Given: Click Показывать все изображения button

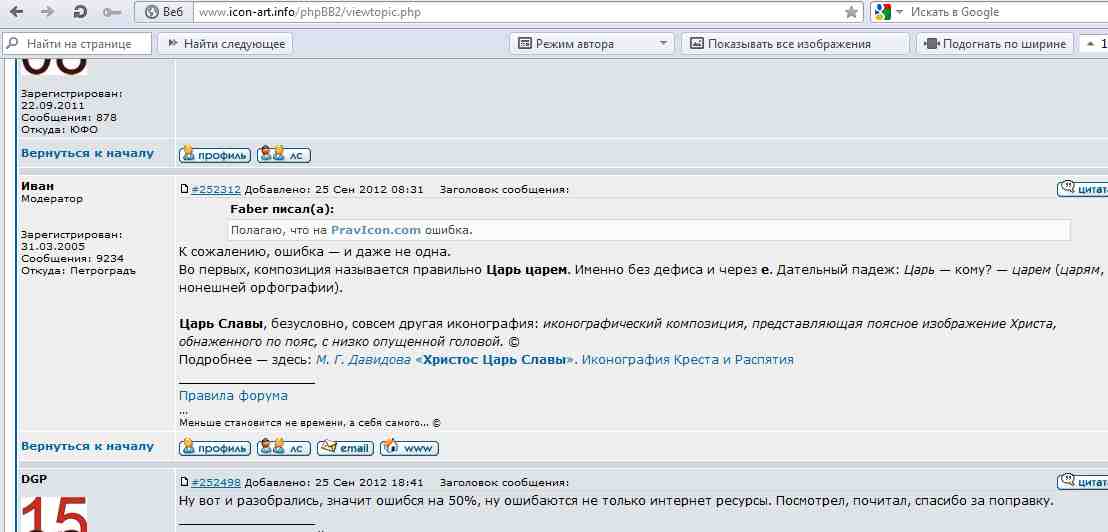Looking at the screenshot, I should click(x=795, y=44).
